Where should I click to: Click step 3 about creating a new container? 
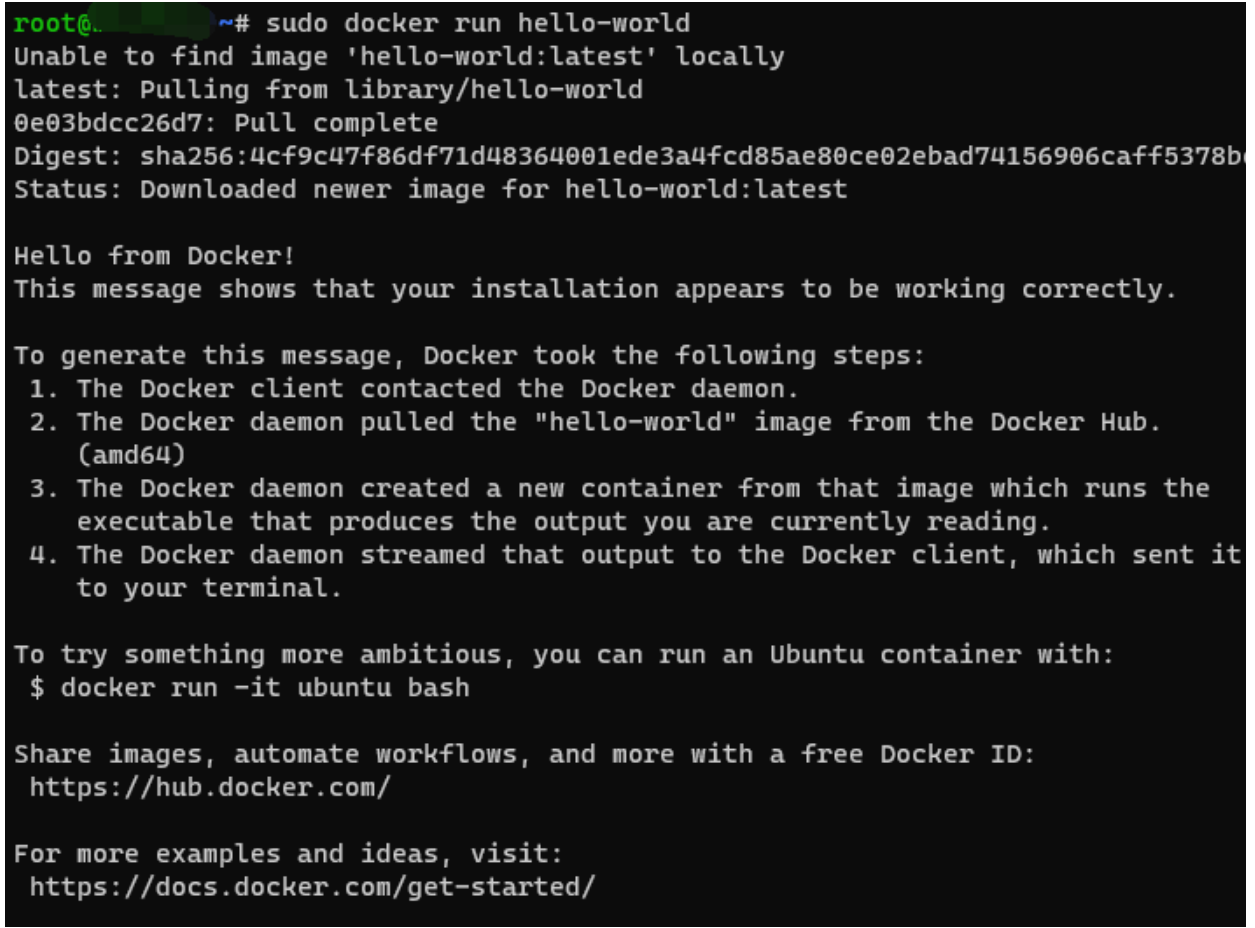coord(642,488)
